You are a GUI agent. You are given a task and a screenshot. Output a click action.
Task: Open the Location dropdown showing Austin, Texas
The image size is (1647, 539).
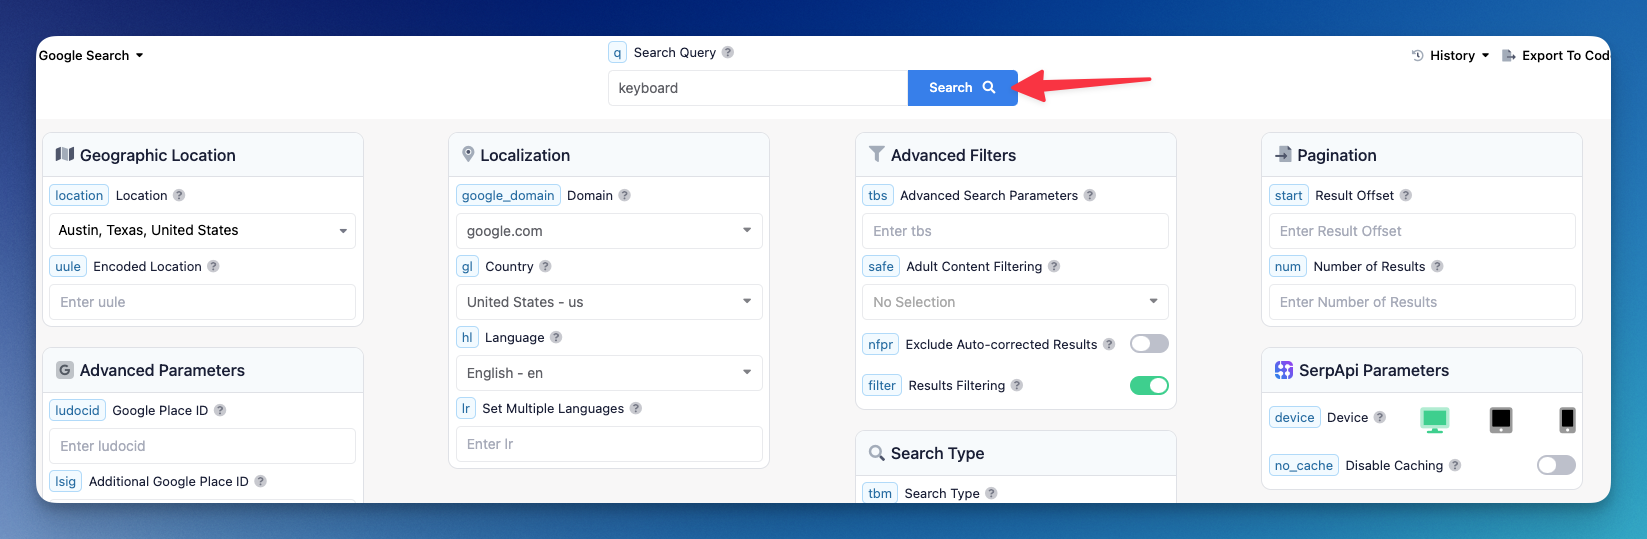pyautogui.click(x=202, y=230)
